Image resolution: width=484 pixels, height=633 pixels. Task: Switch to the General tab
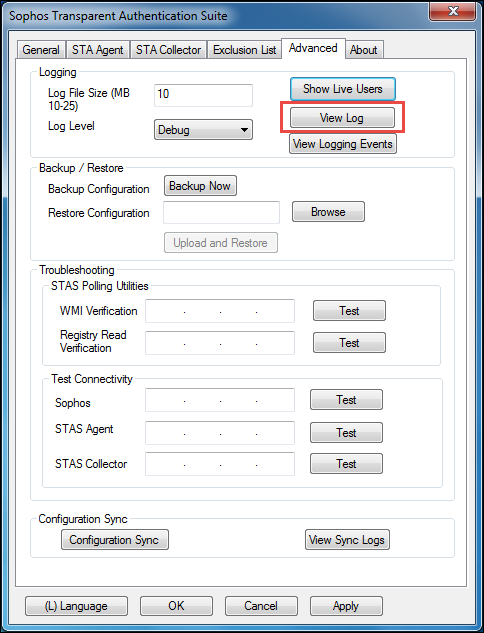(x=41, y=50)
